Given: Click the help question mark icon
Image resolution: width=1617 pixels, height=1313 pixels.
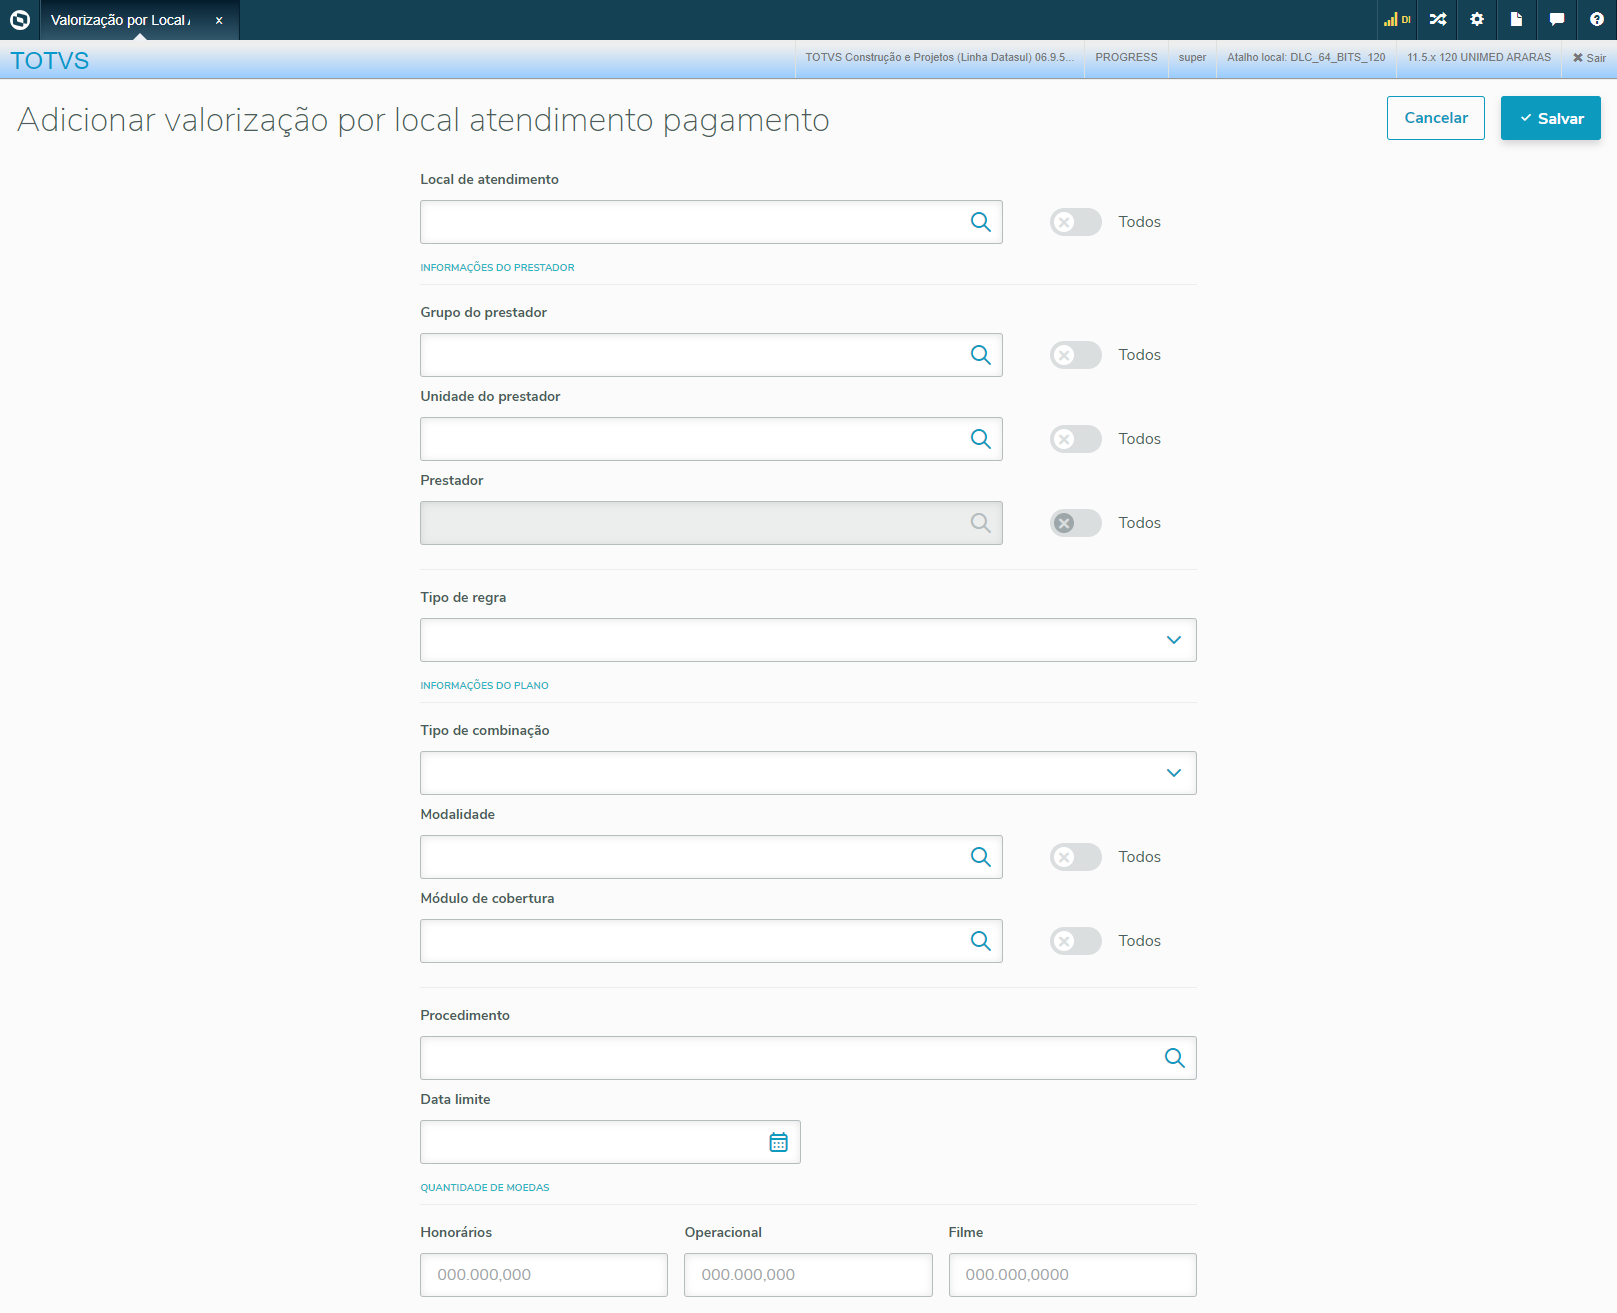Looking at the screenshot, I should [1596, 19].
